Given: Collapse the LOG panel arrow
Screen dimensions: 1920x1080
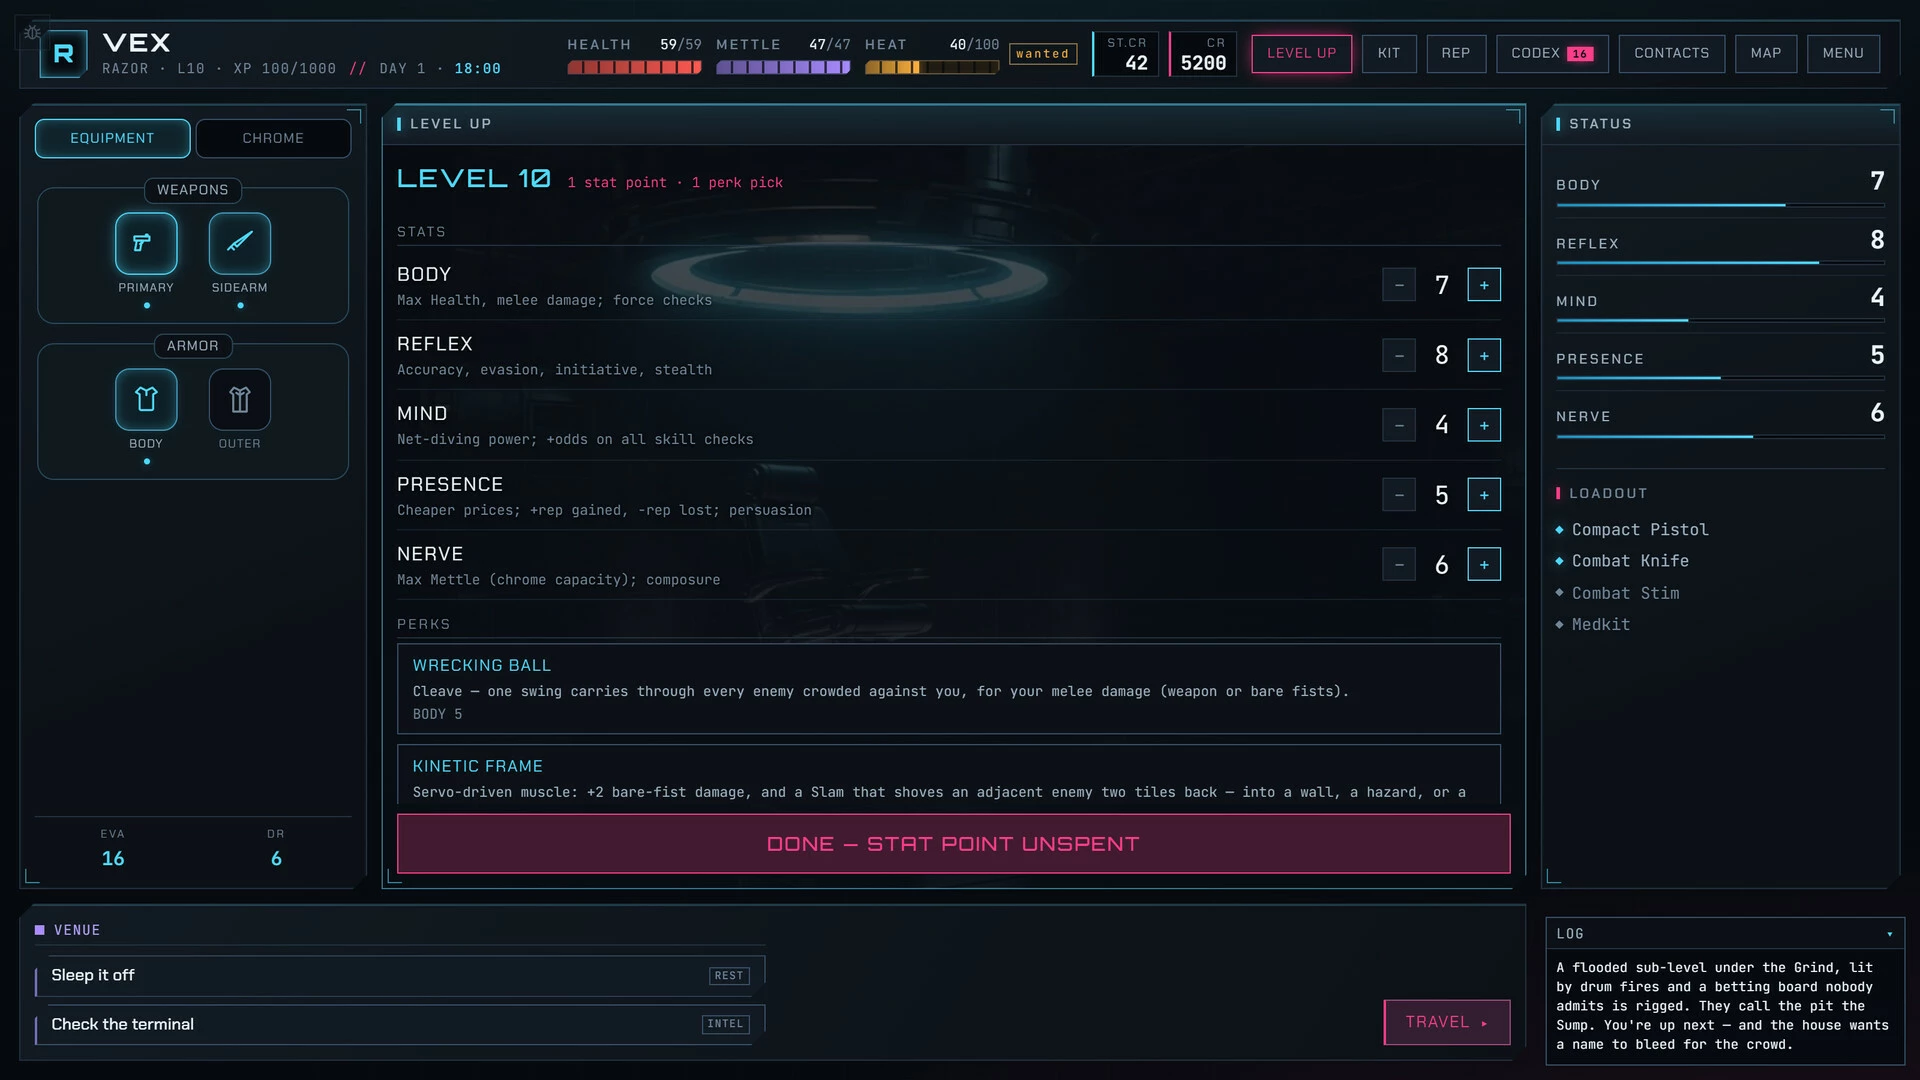Looking at the screenshot, I should click(x=1890, y=934).
